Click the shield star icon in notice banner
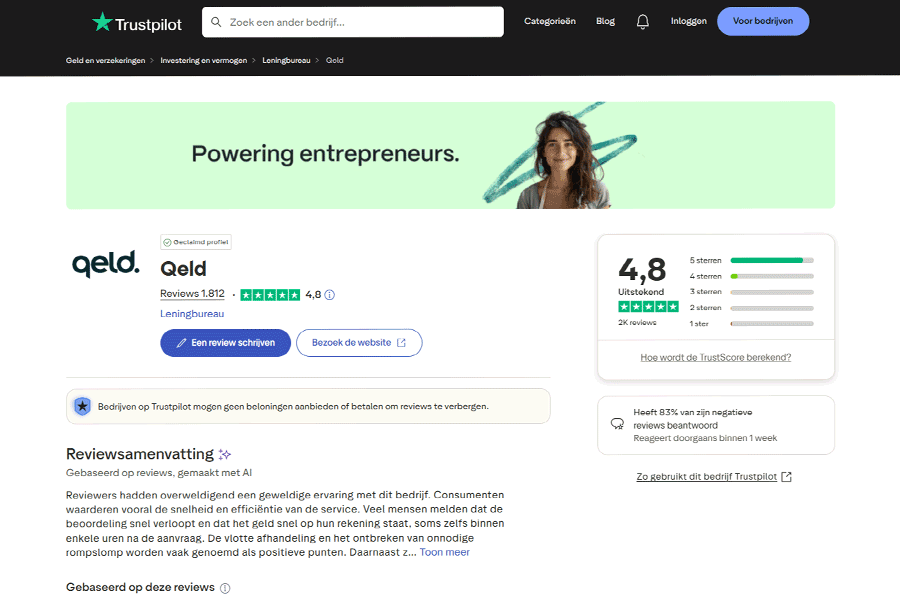This screenshot has height=600, width=900. (82, 406)
